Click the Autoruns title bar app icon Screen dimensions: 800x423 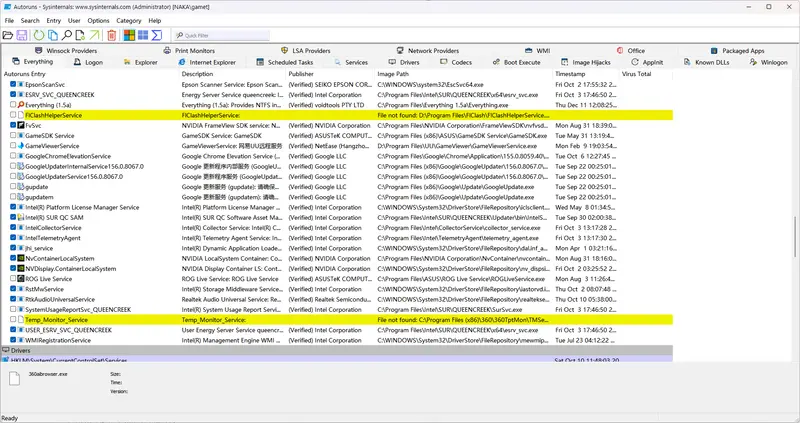click(7, 7)
